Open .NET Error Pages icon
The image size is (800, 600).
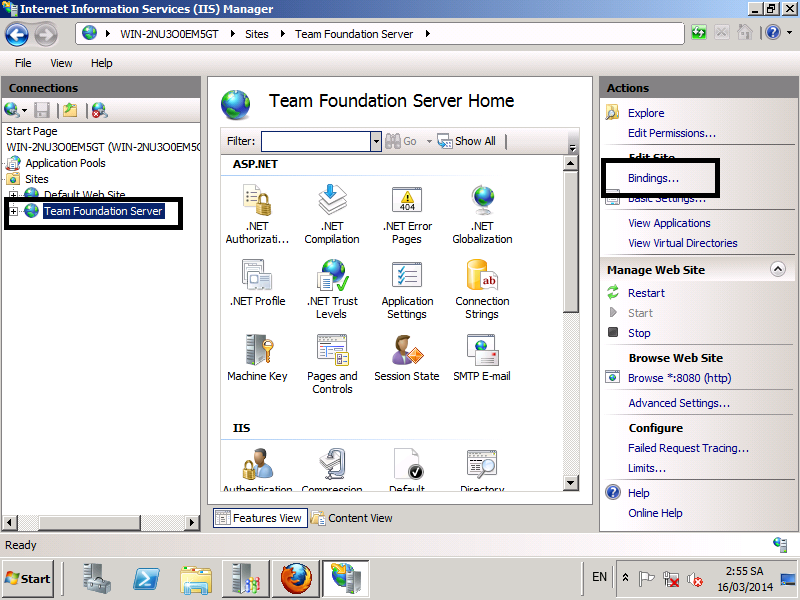coord(407,214)
